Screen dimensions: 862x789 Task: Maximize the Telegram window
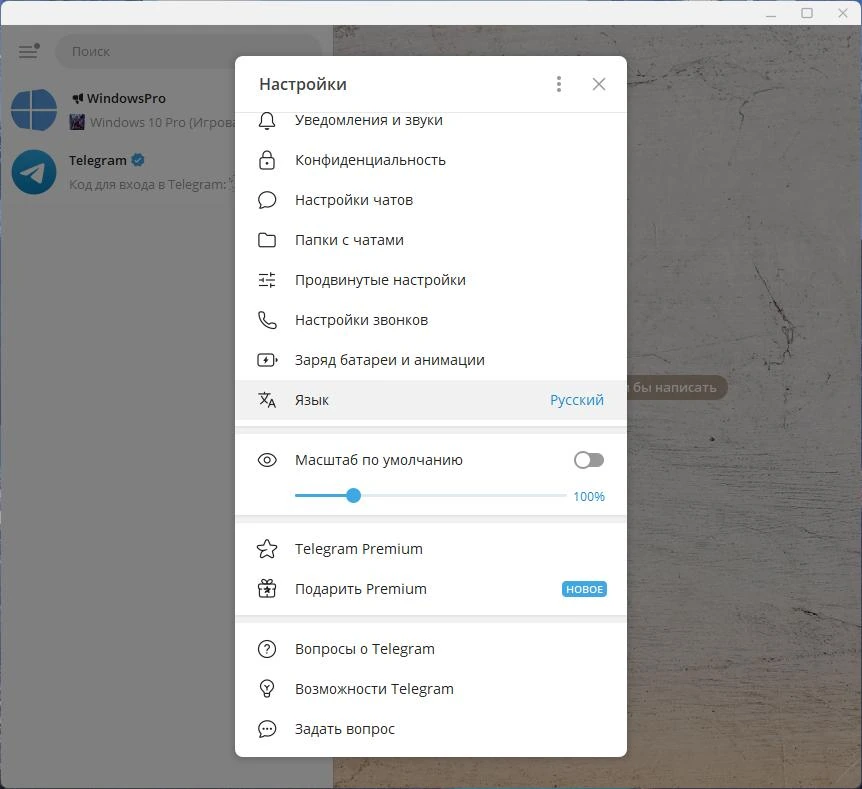point(806,13)
